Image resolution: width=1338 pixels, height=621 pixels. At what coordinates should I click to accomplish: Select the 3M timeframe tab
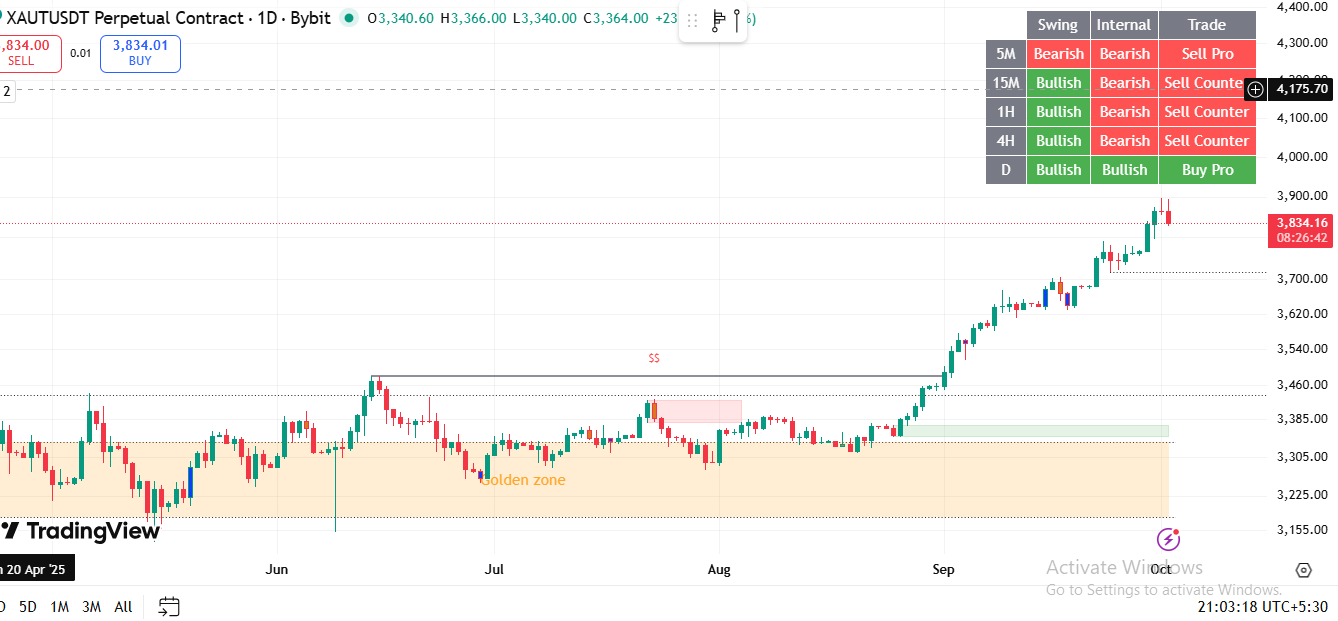pyautogui.click(x=91, y=607)
